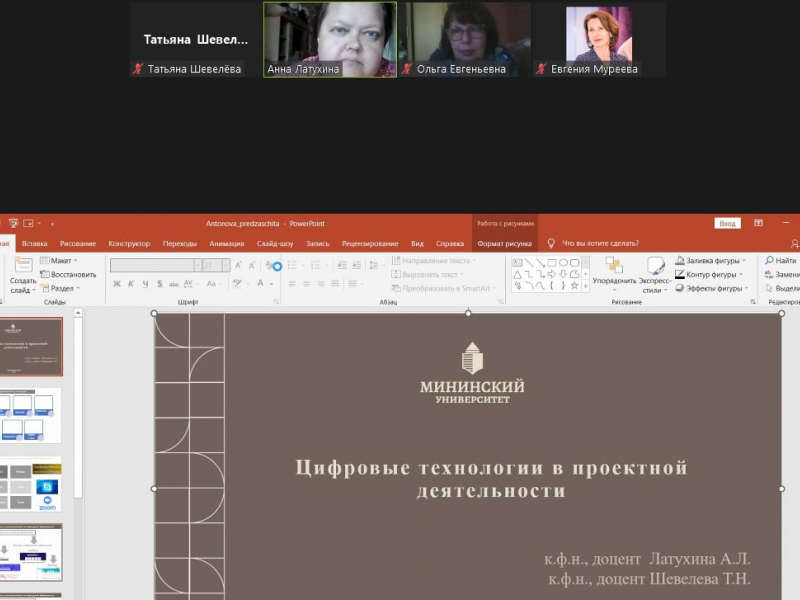
Task: Click the Найти (Find) search icon
Action: (769, 260)
